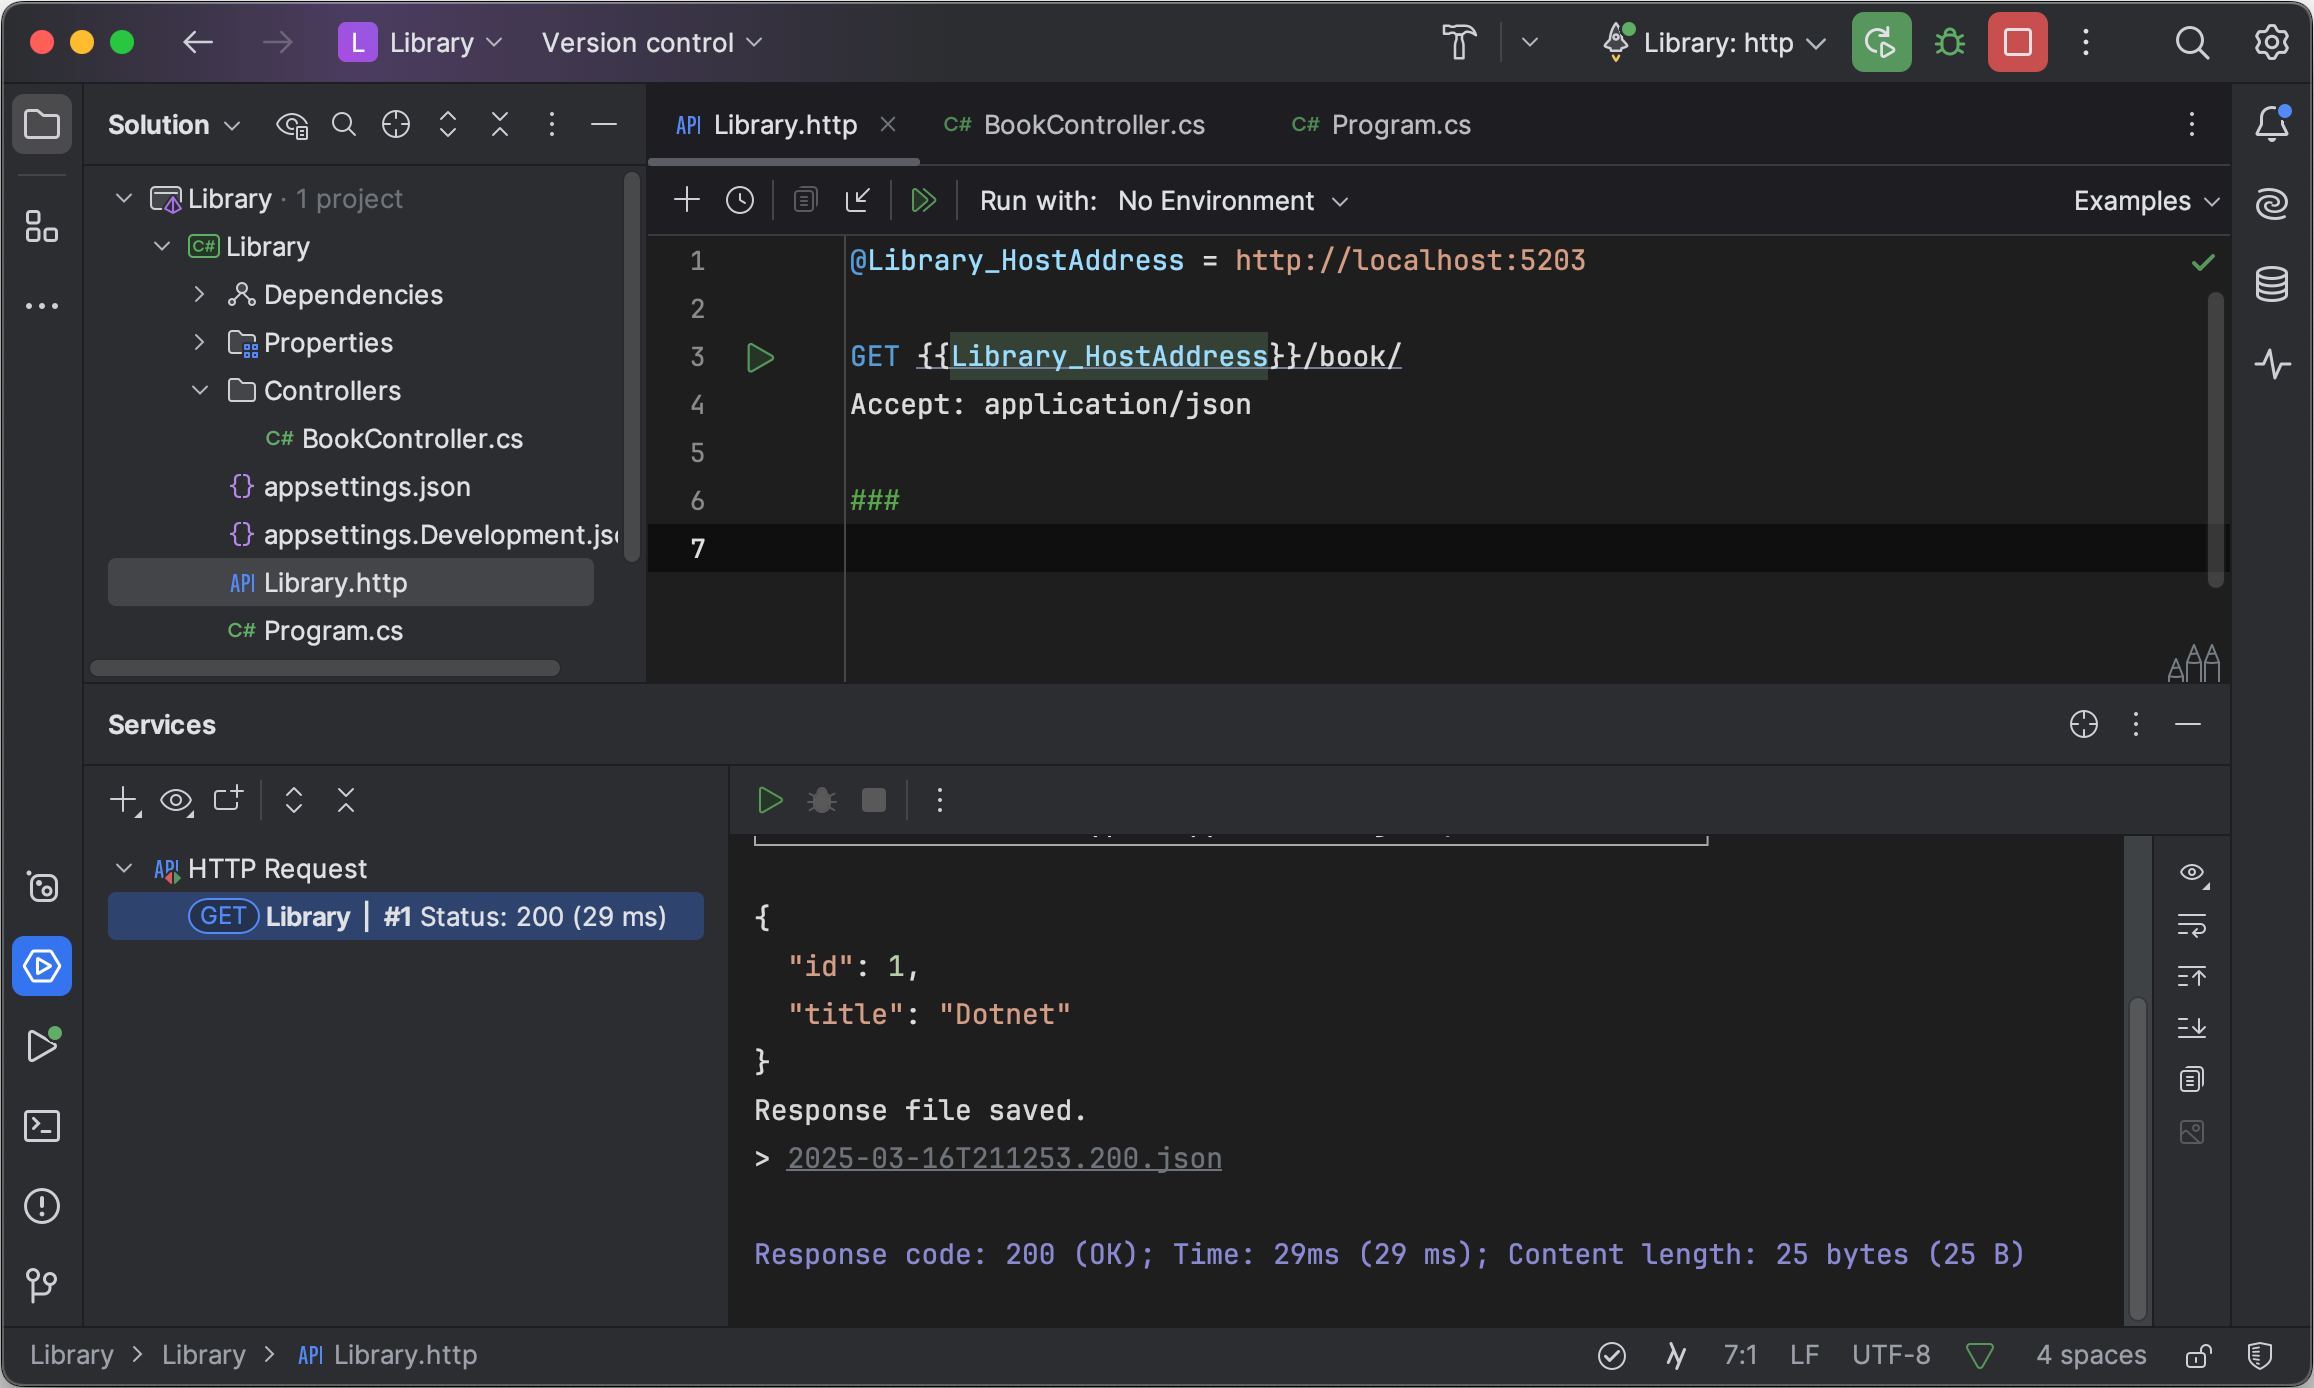The width and height of the screenshot is (2314, 1388).
Task: Click the Build hammer icon
Action: pos(1459,43)
